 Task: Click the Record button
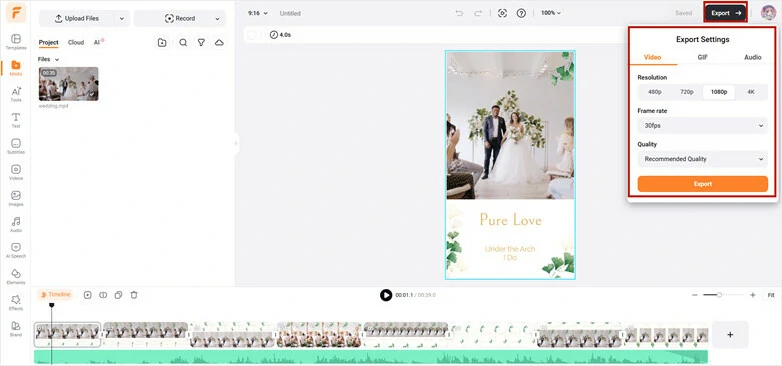click(180, 18)
